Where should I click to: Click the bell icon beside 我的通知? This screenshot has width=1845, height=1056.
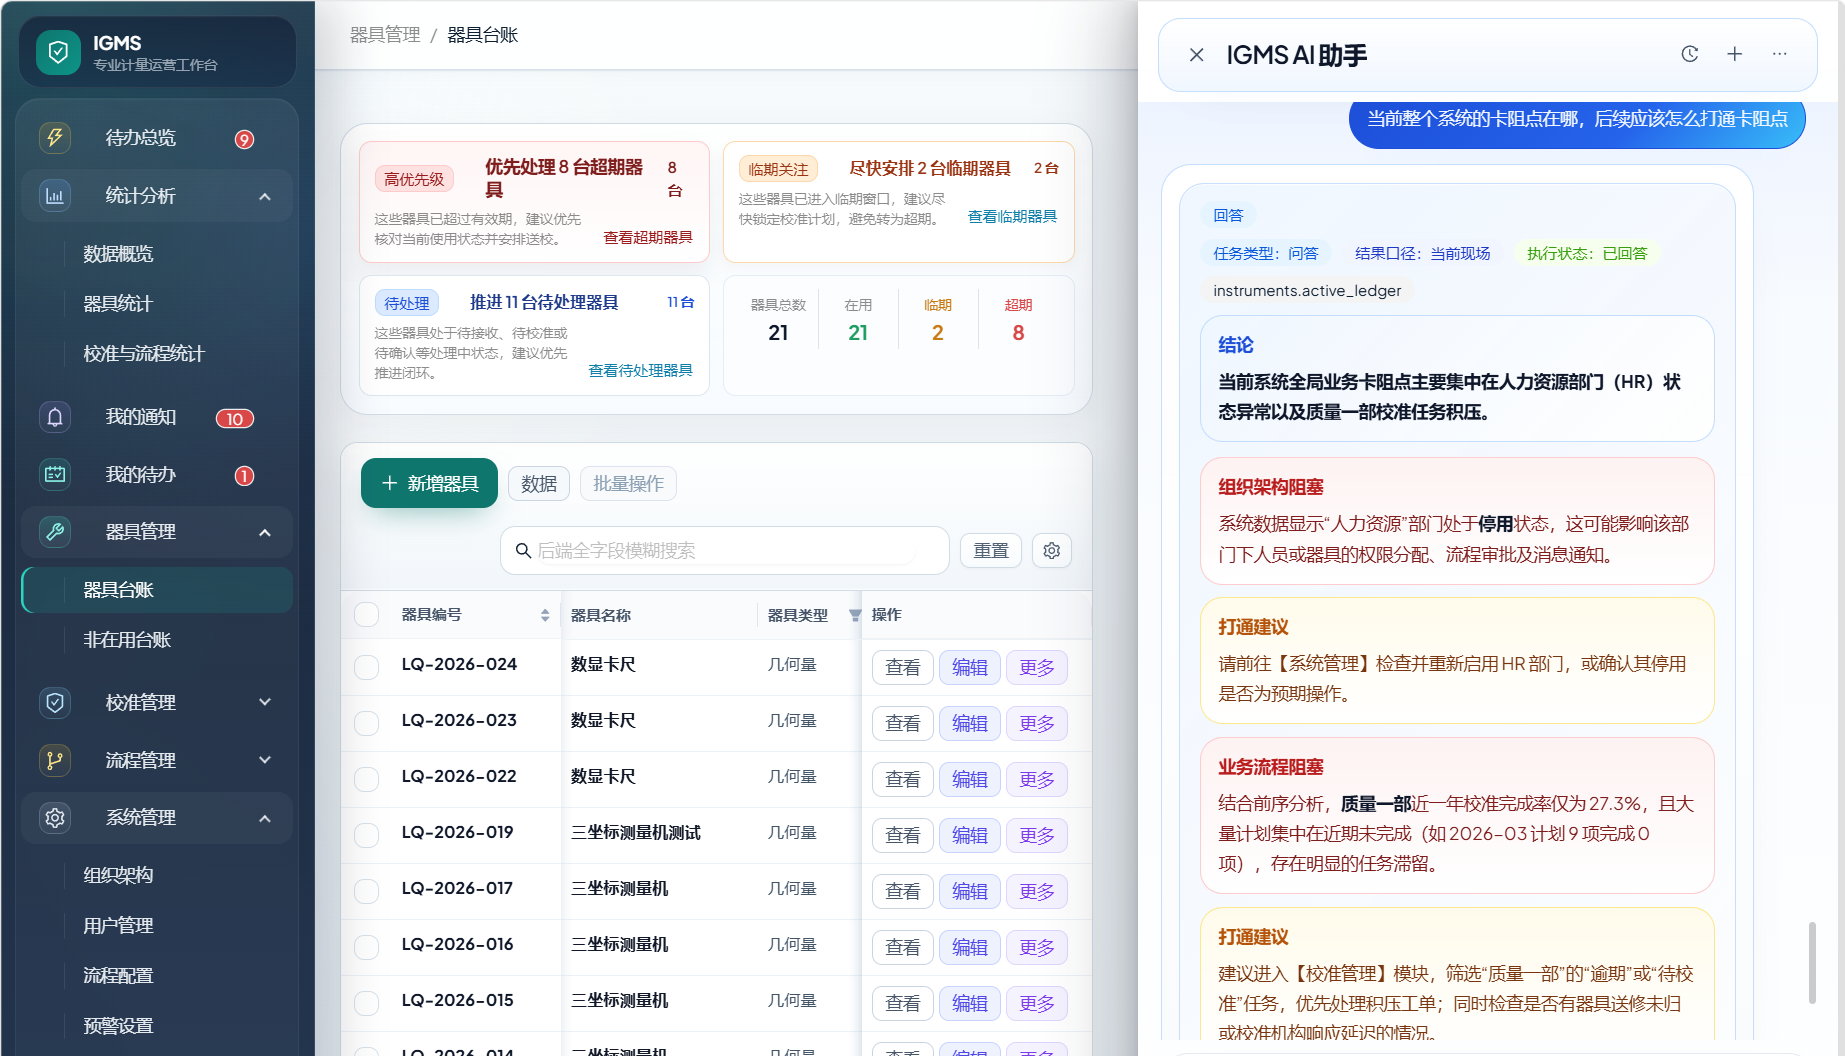click(x=55, y=417)
